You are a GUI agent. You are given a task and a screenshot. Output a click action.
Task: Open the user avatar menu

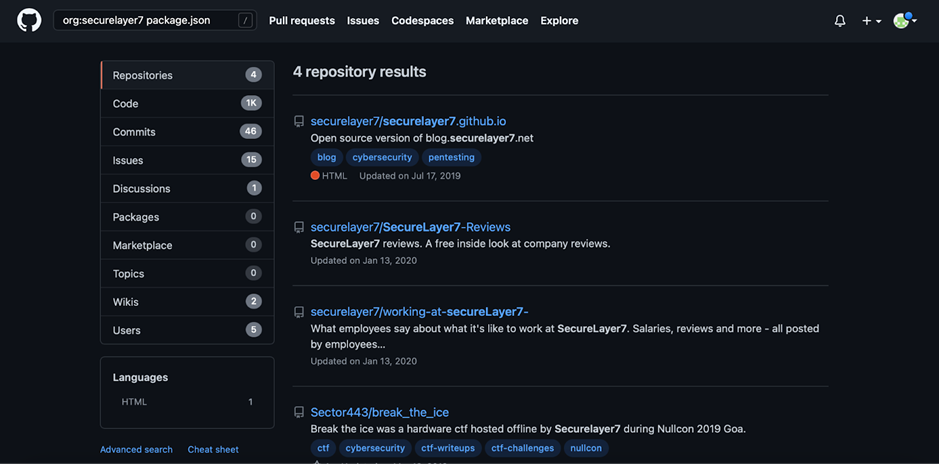[904, 21]
